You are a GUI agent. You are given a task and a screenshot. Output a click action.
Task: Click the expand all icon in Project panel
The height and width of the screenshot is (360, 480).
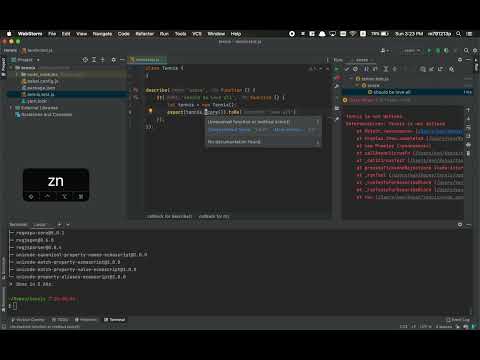[94, 60]
